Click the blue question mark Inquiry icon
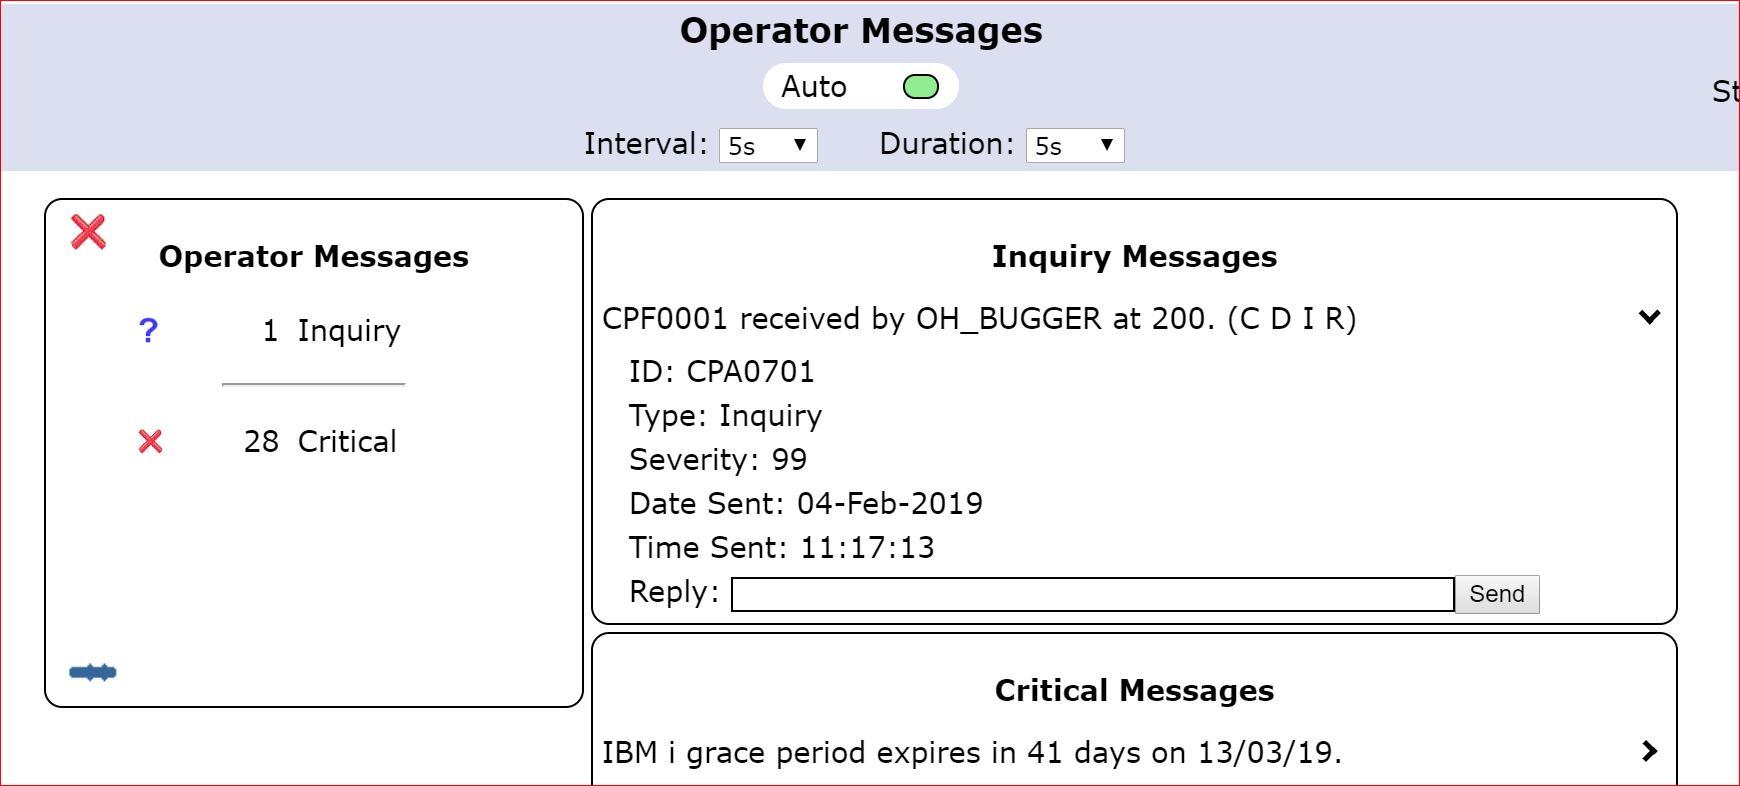The image size is (1740, 786). tap(148, 331)
